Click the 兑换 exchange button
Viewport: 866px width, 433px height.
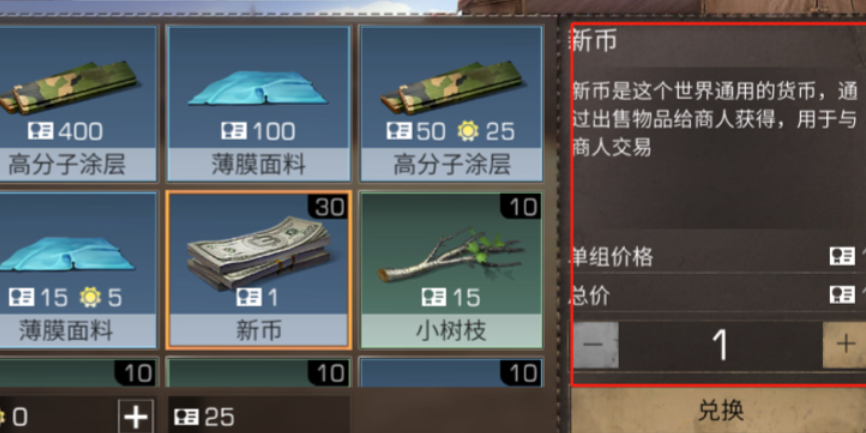pos(721,410)
